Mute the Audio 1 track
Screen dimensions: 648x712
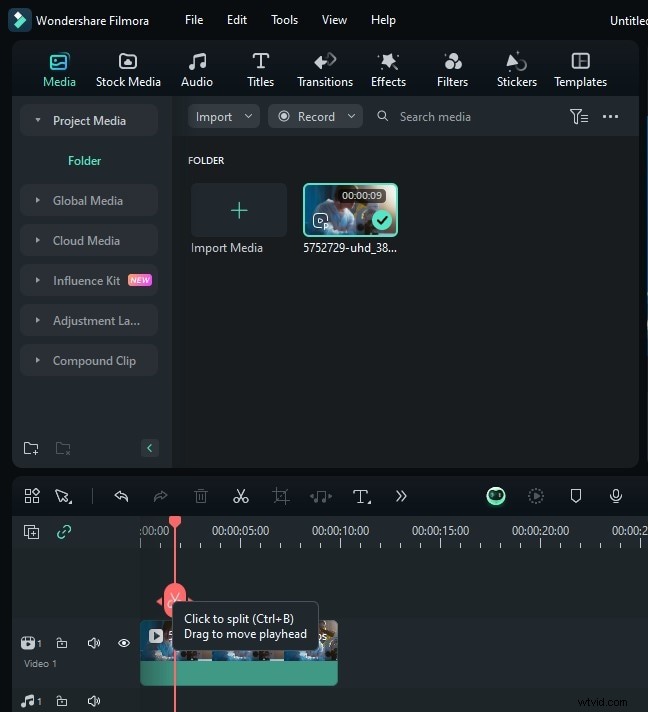pyautogui.click(x=94, y=701)
